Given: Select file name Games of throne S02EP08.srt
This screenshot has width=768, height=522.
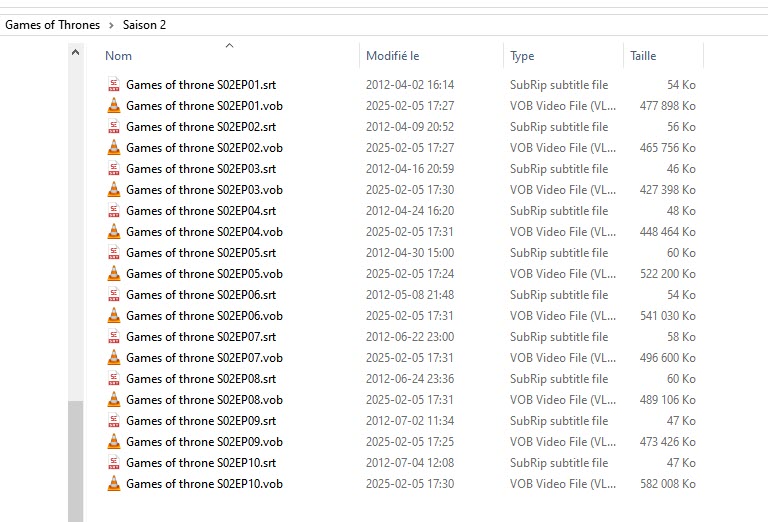Looking at the screenshot, I should 201,380.
